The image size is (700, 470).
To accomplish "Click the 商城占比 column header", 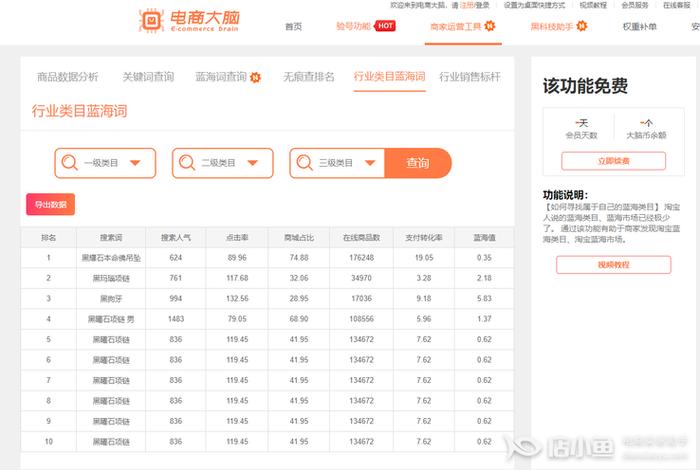I will pyautogui.click(x=299, y=237).
